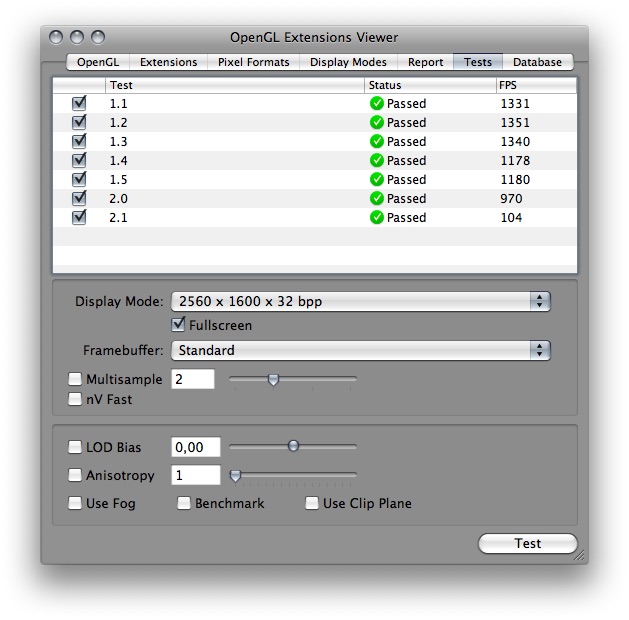Sort by the Test column header
629x620 pixels.
[x=235, y=85]
